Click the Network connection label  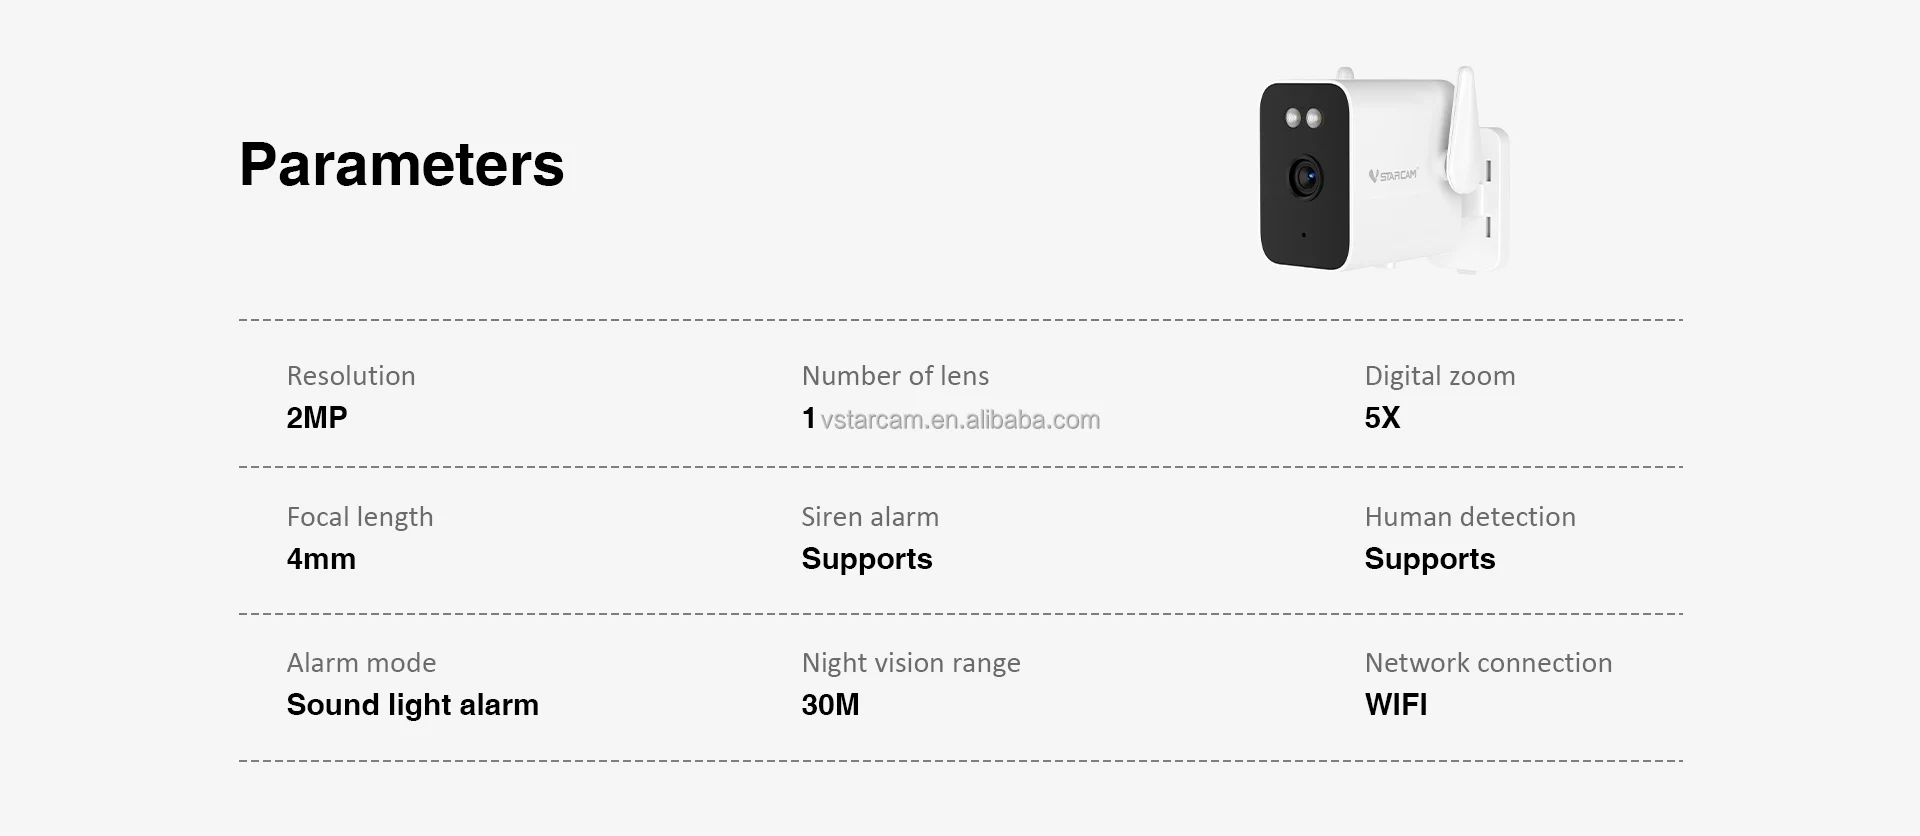tap(1488, 663)
